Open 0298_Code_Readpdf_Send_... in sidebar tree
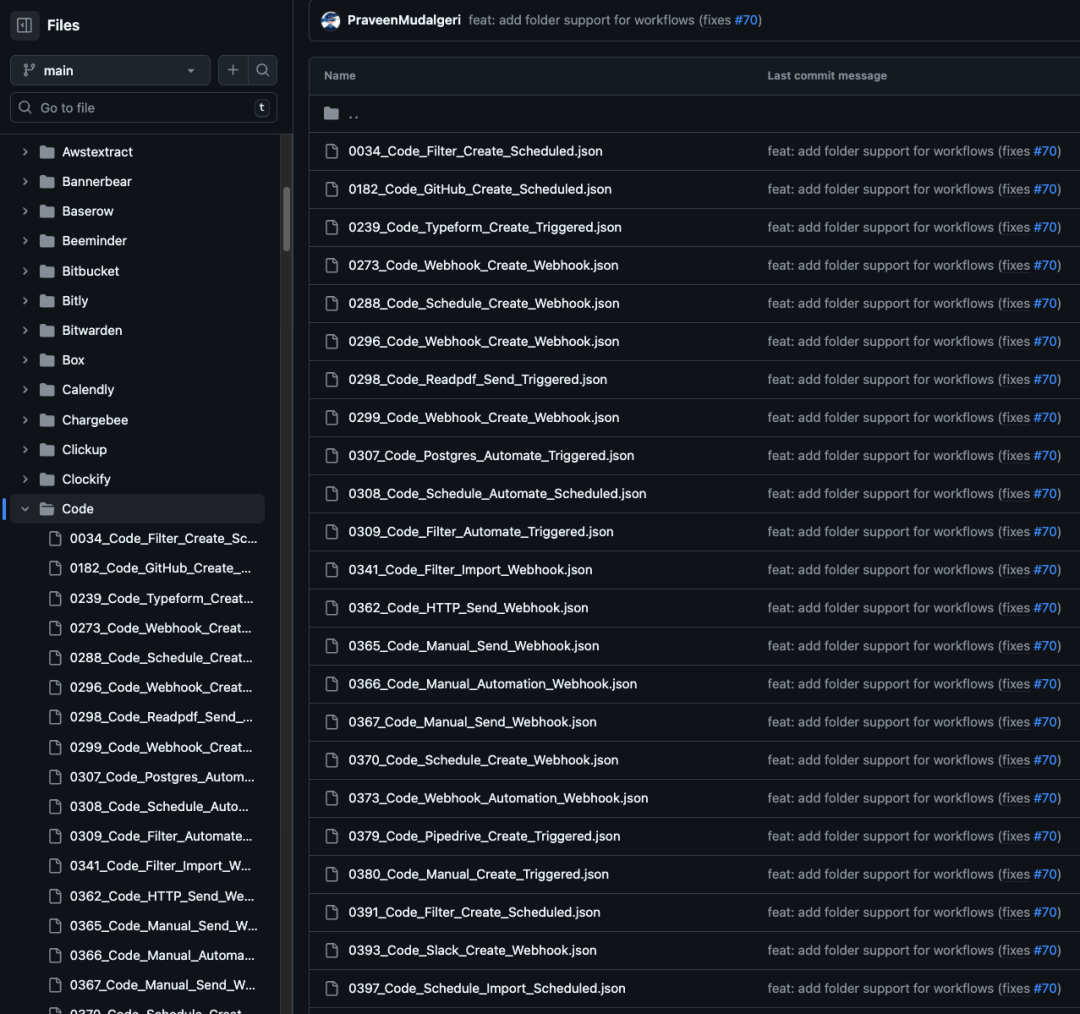Screen dimensions: 1080x1014 pyautogui.click(x=161, y=716)
